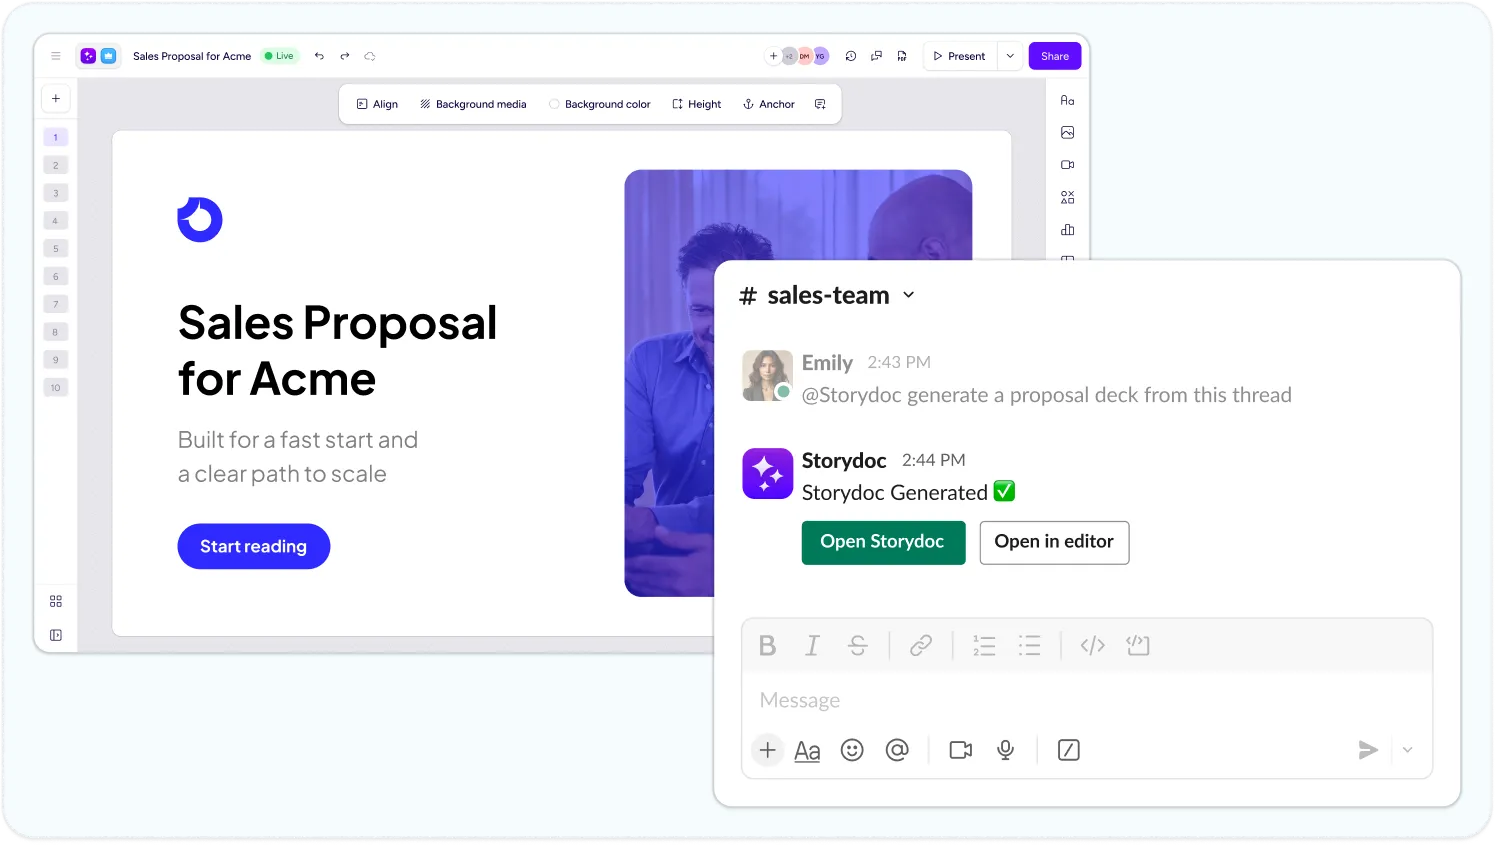Toggle italic formatting in message composer

click(812, 646)
